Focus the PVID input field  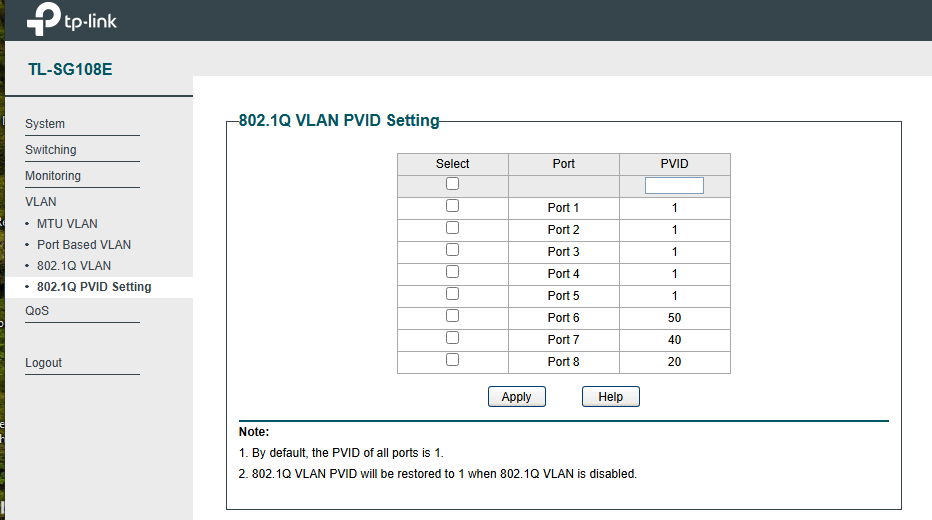[674, 185]
